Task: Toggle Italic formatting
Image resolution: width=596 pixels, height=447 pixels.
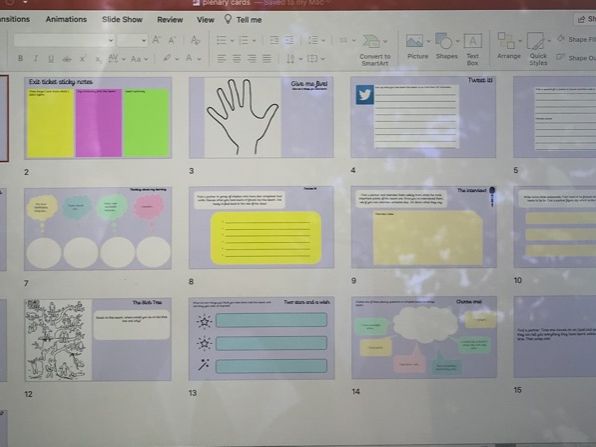Action: click(x=36, y=59)
